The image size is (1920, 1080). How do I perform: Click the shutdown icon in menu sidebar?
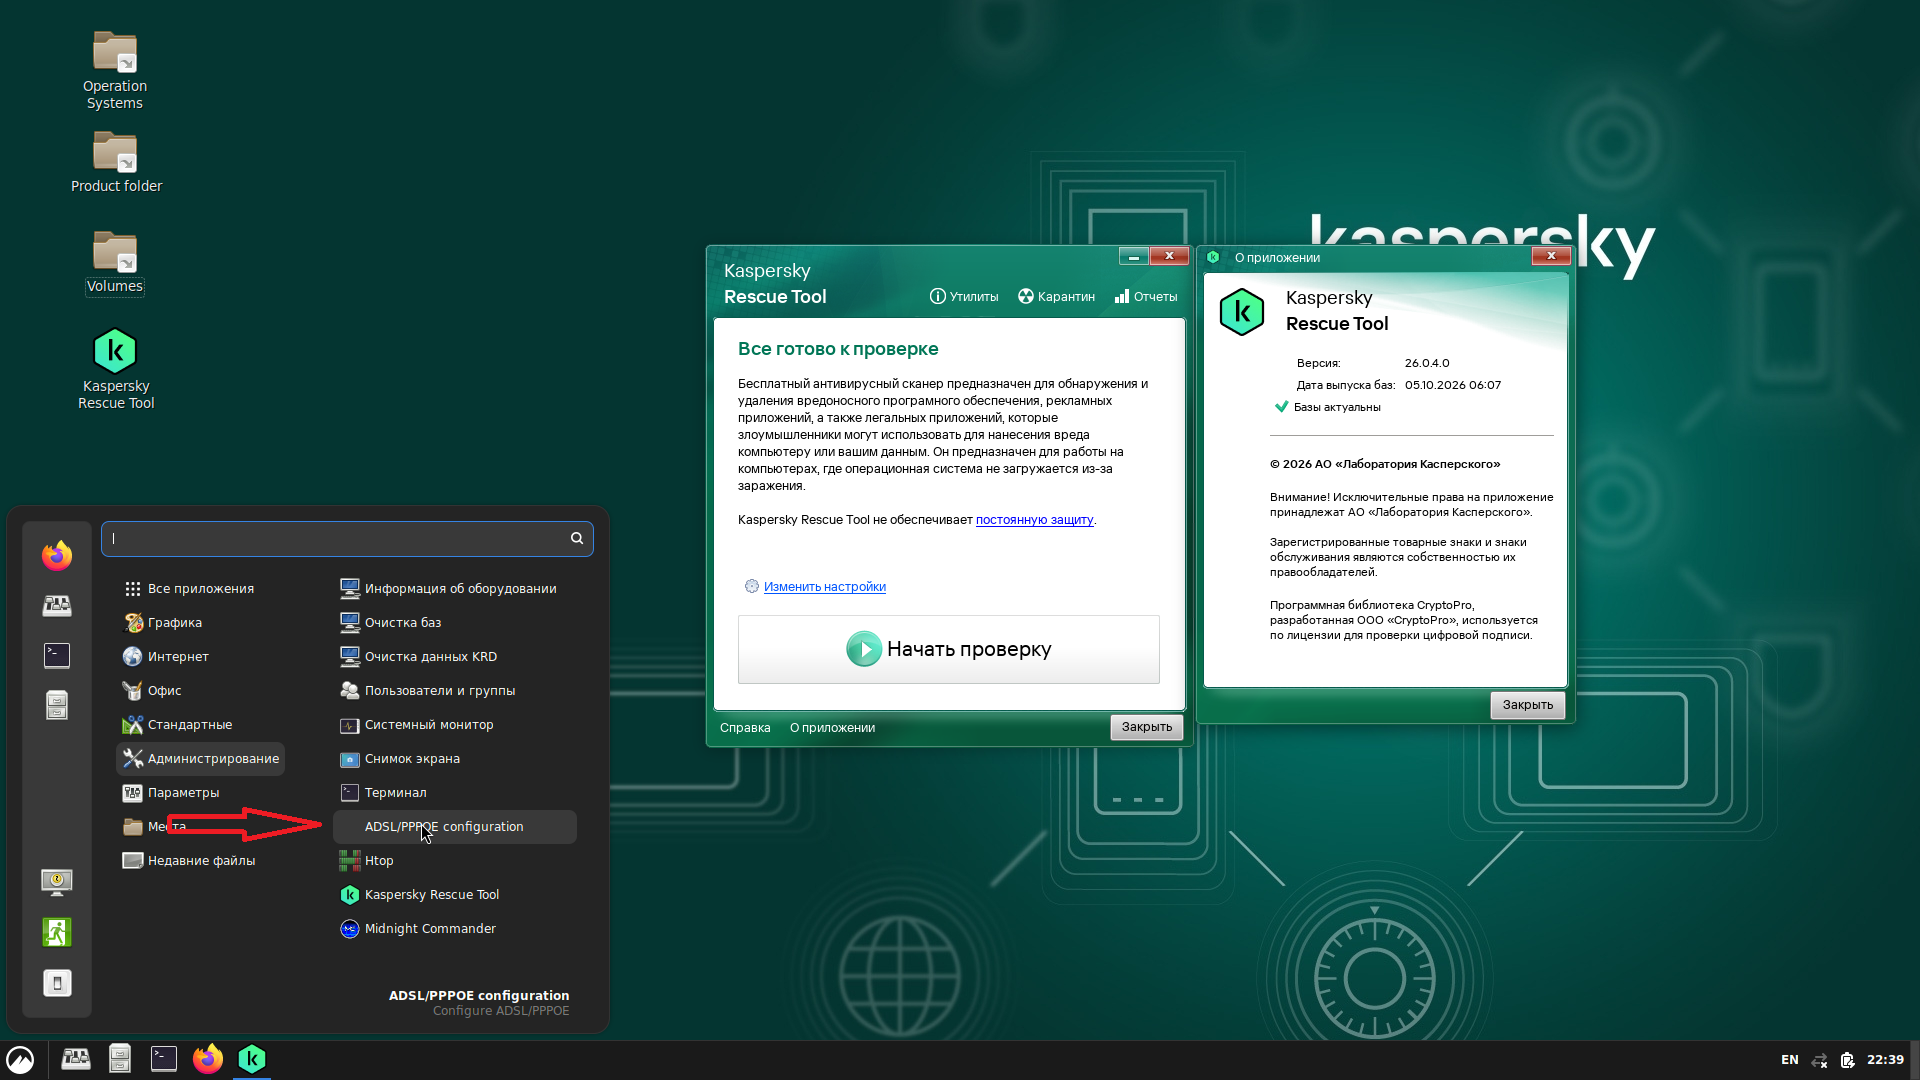(57, 983)
